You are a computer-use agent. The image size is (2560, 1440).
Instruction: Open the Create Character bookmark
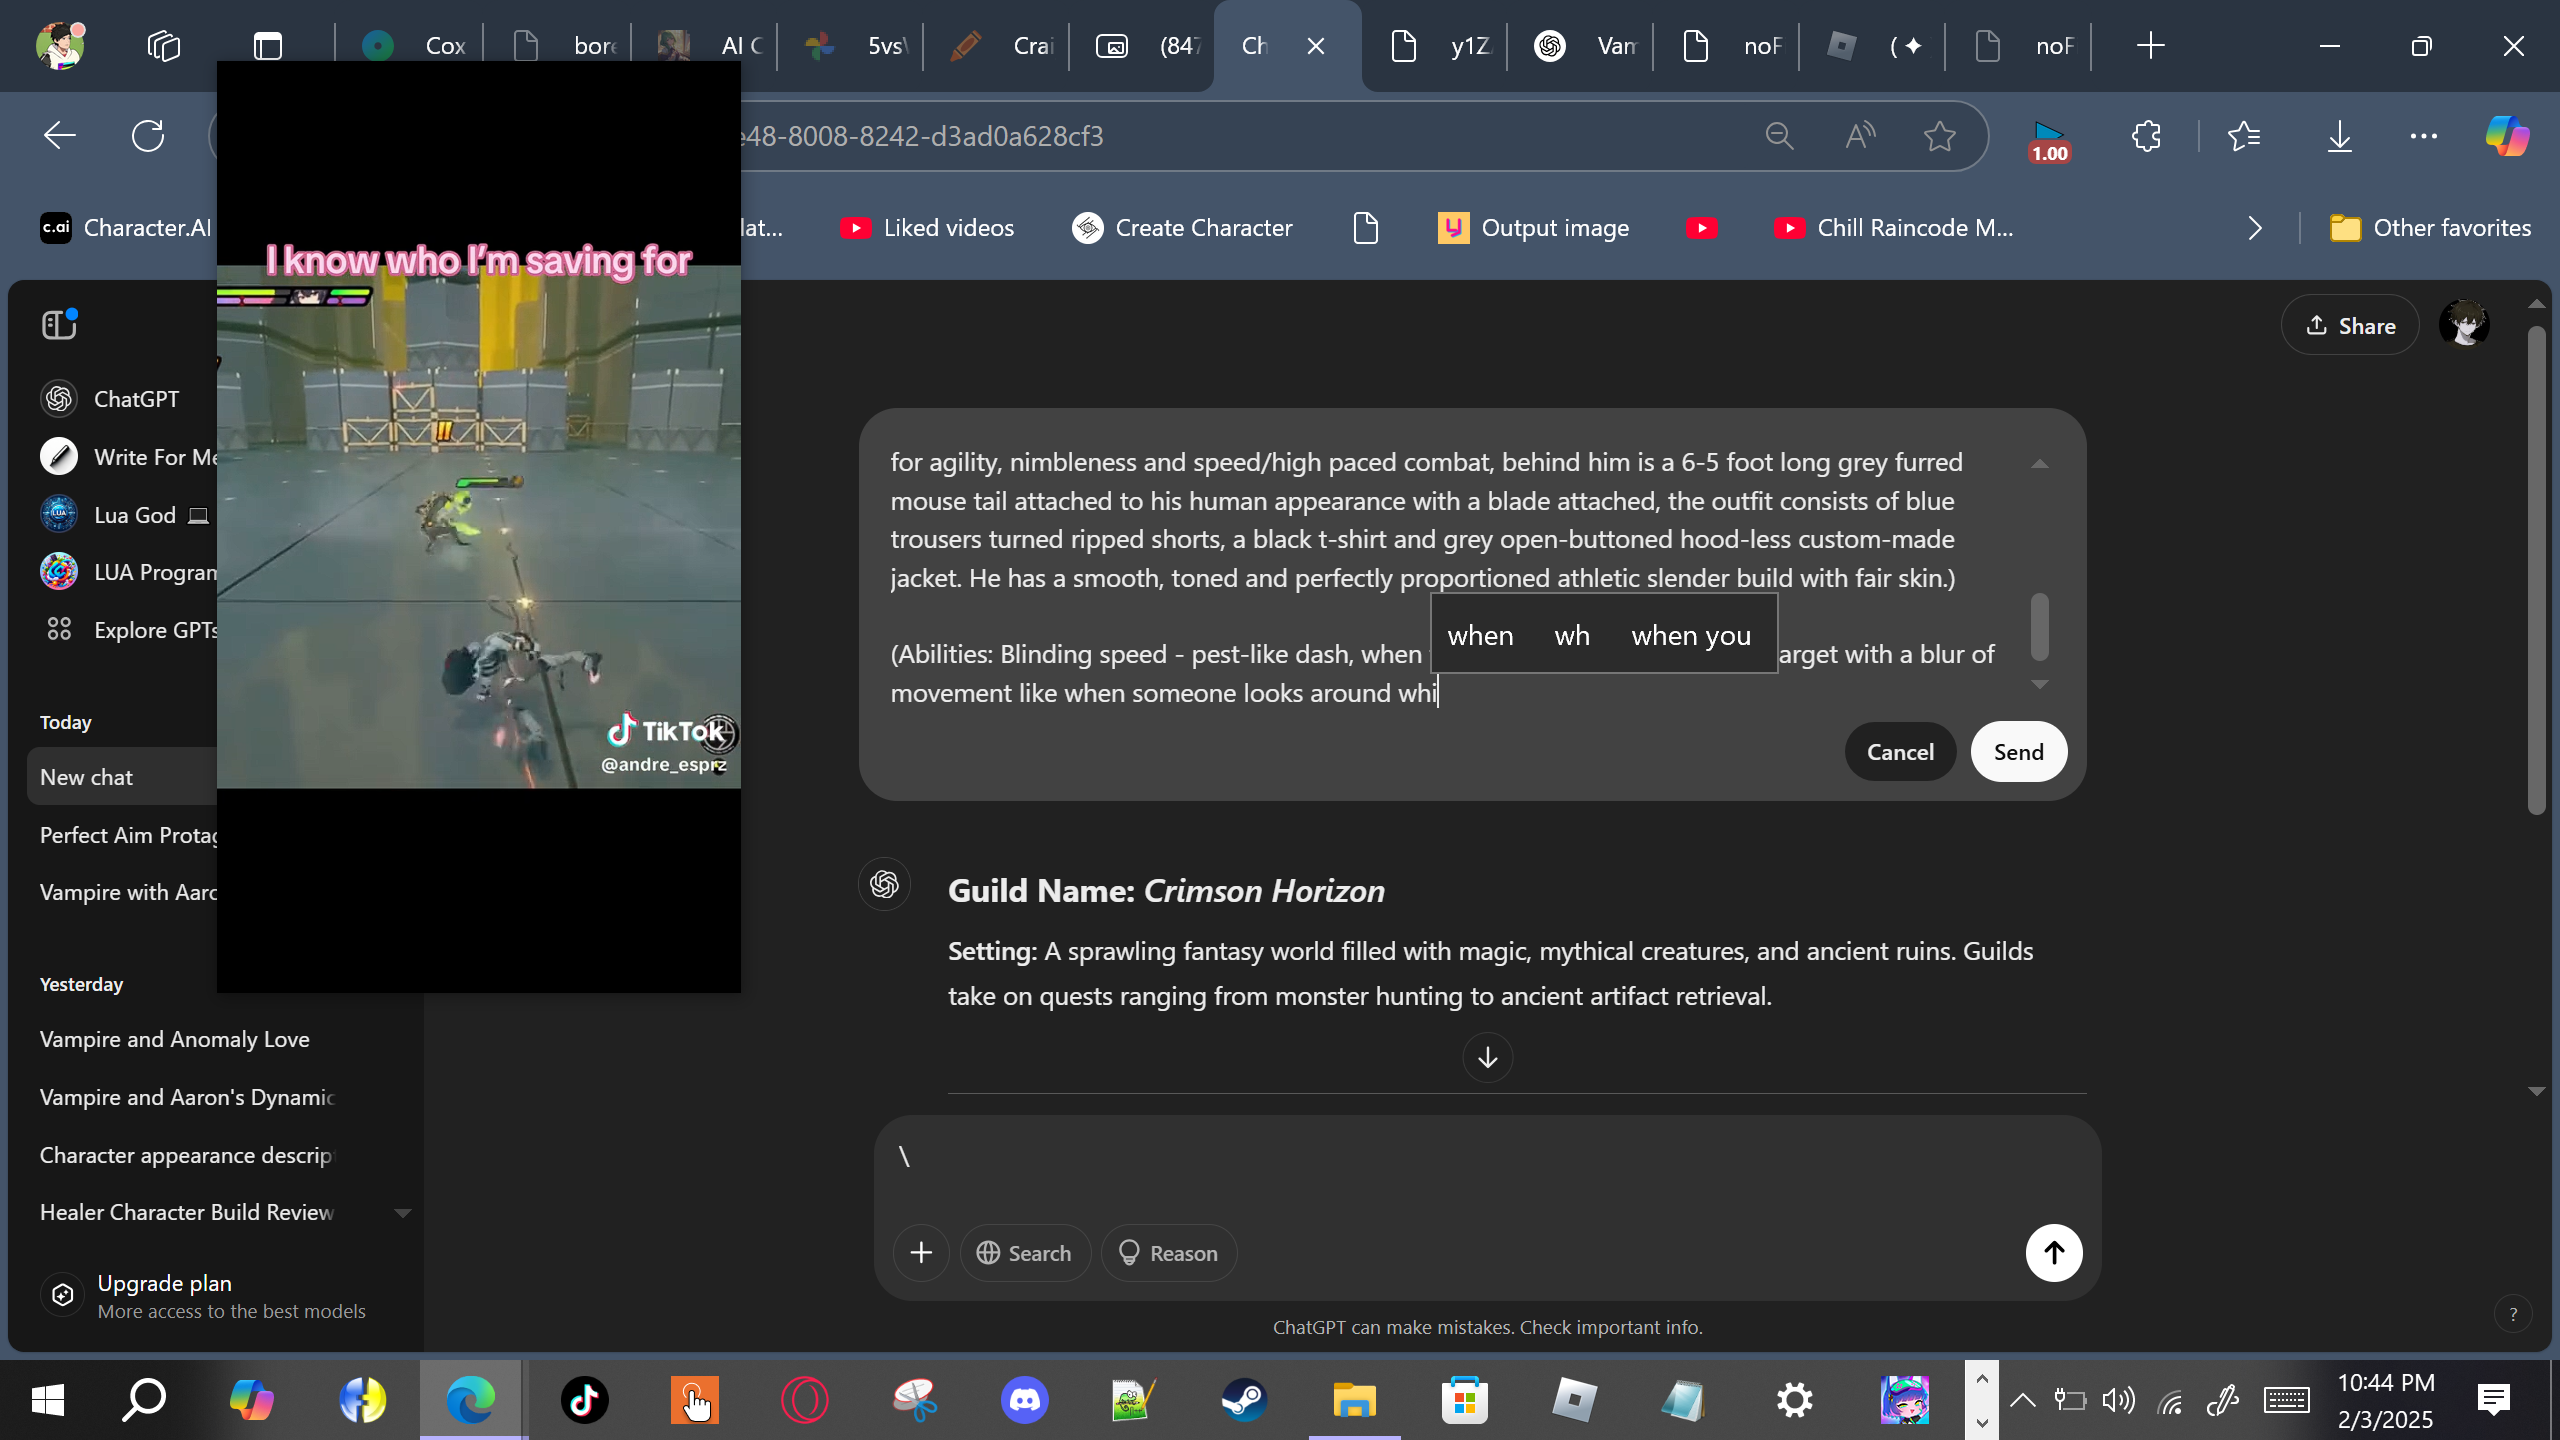(1183, 228)
